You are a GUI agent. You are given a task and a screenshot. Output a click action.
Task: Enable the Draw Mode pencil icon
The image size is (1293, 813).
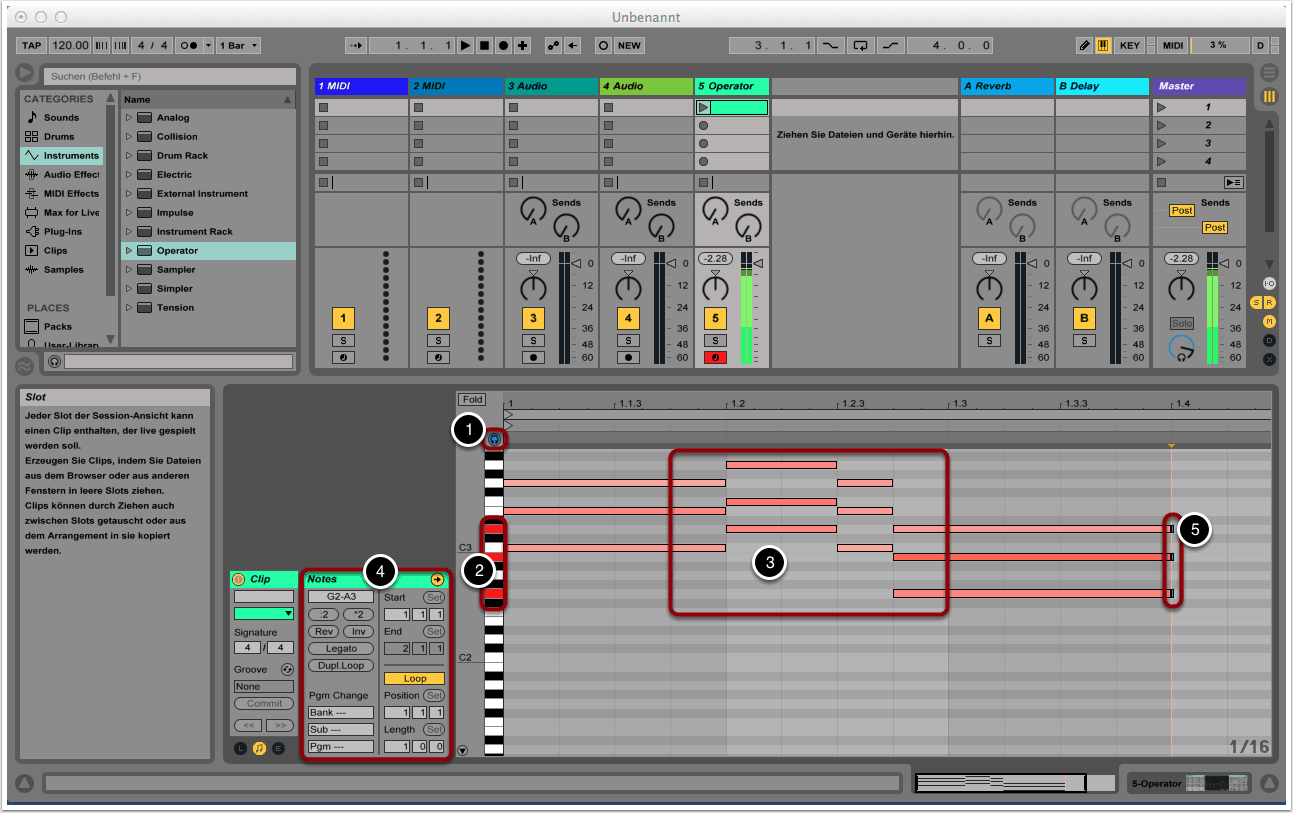[1084, 46]
